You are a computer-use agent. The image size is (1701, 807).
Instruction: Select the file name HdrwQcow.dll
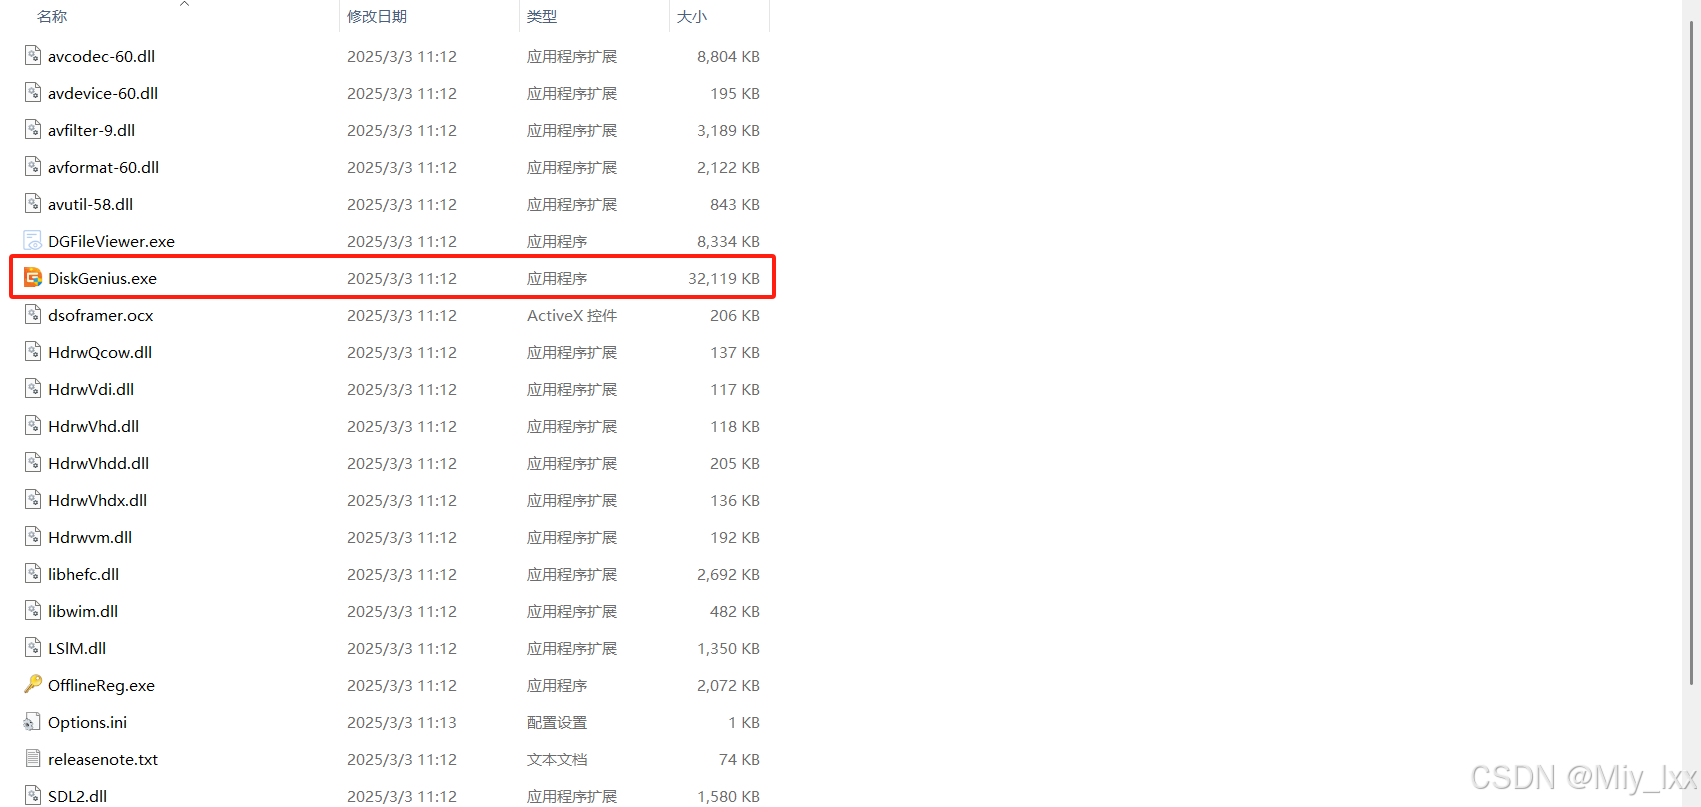click(100, 353)
